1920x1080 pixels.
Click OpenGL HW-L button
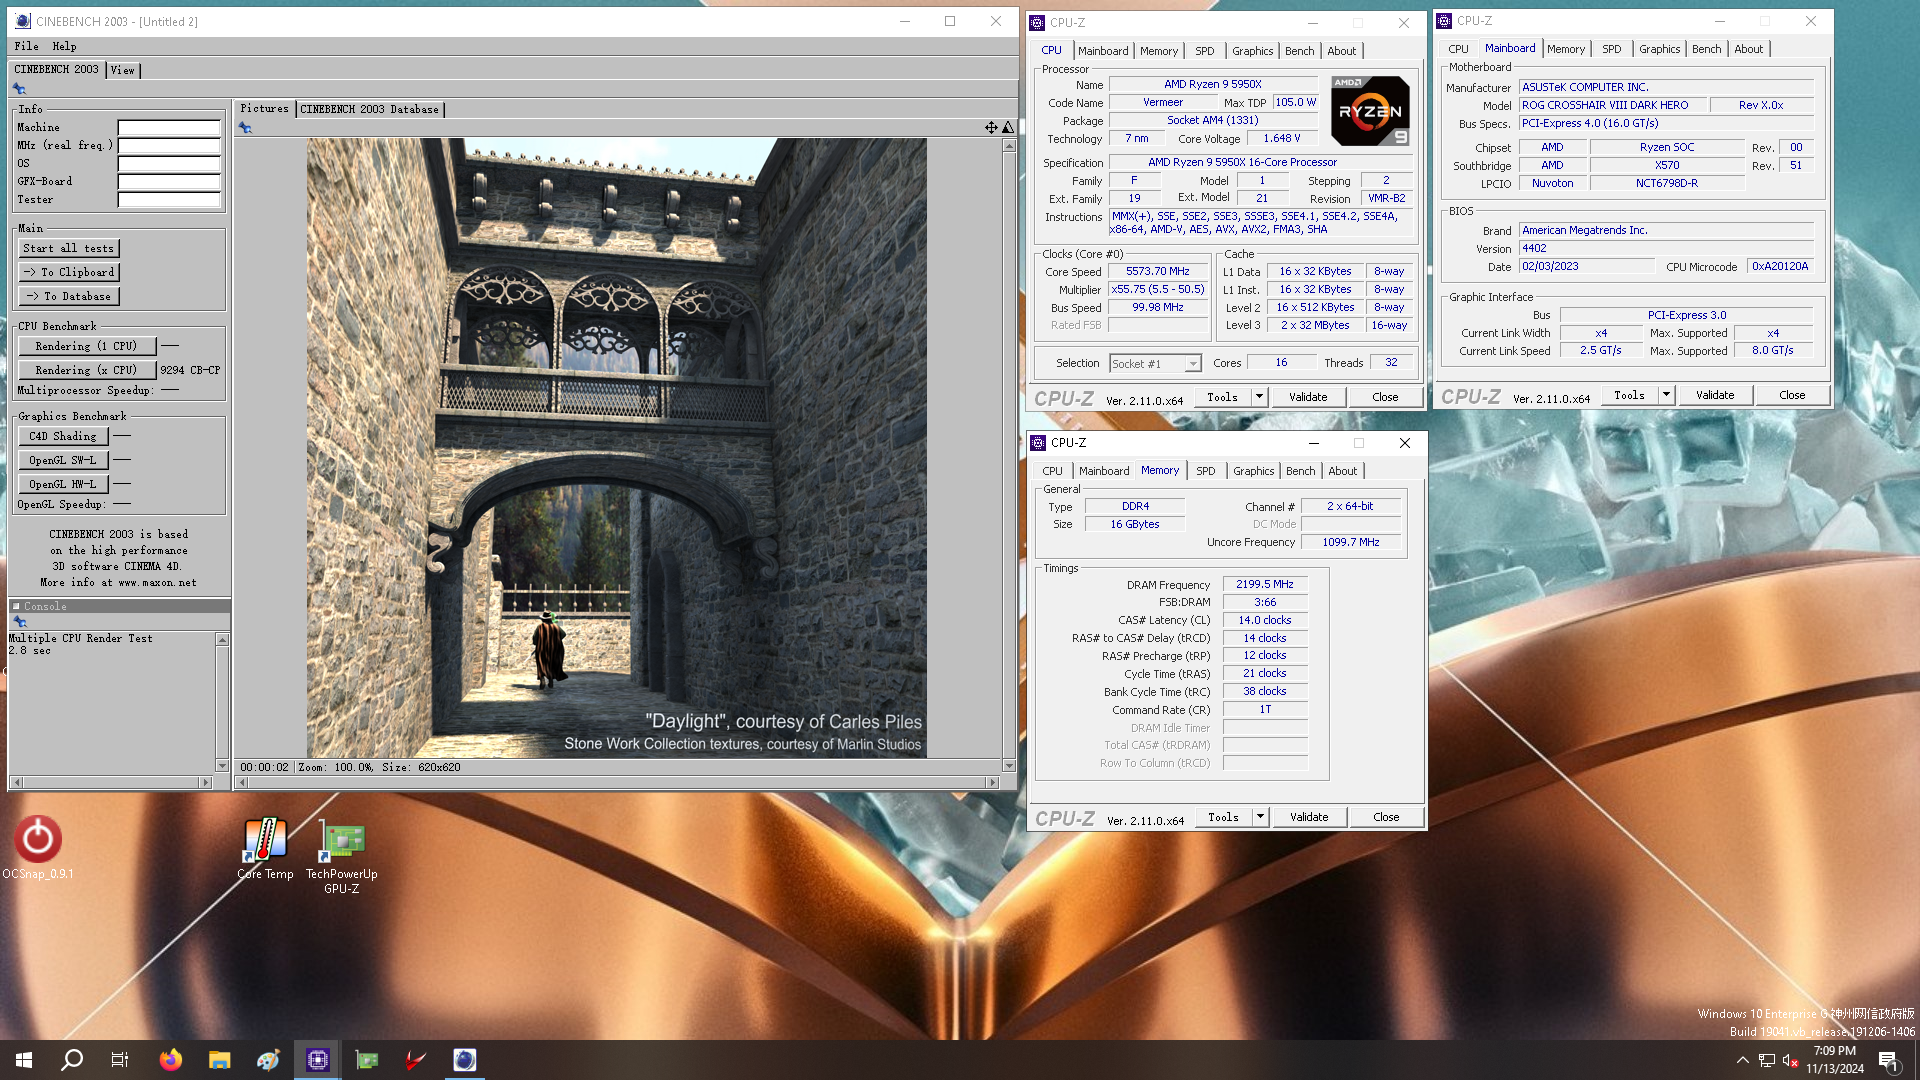pos(63,484)
